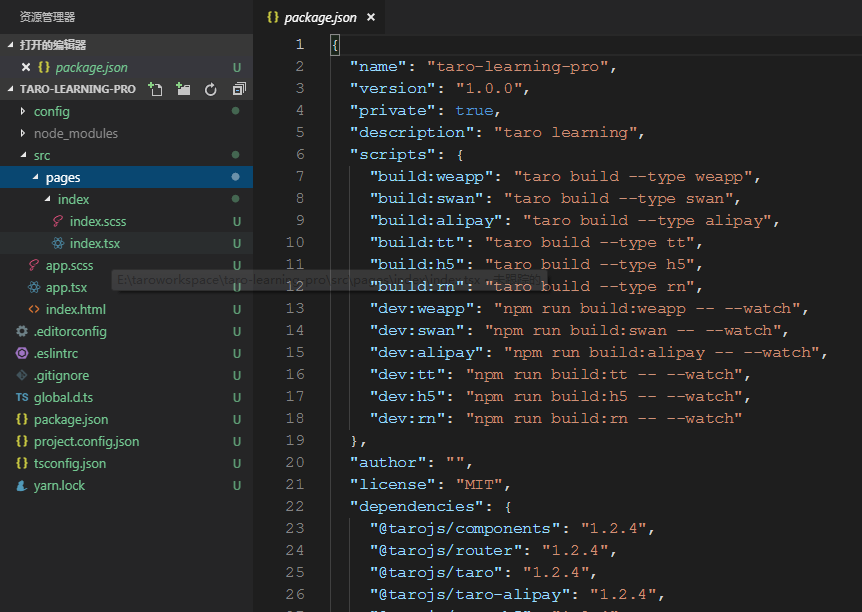Click the package.json tab
Screen dimensions: 862x612
click(x=320, y=18)
